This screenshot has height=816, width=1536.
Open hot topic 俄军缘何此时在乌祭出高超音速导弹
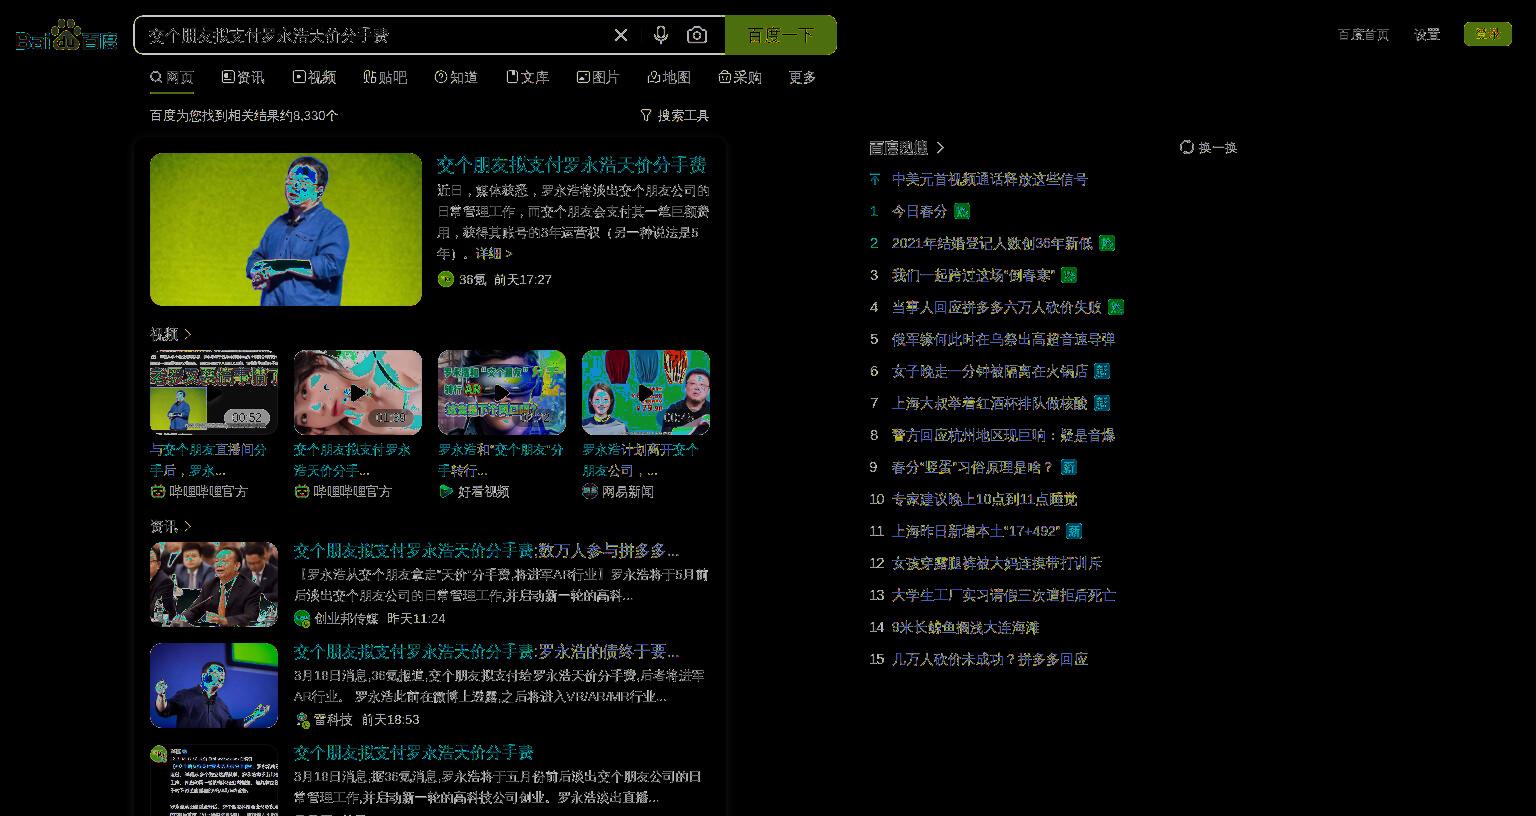click(1003, 339)
